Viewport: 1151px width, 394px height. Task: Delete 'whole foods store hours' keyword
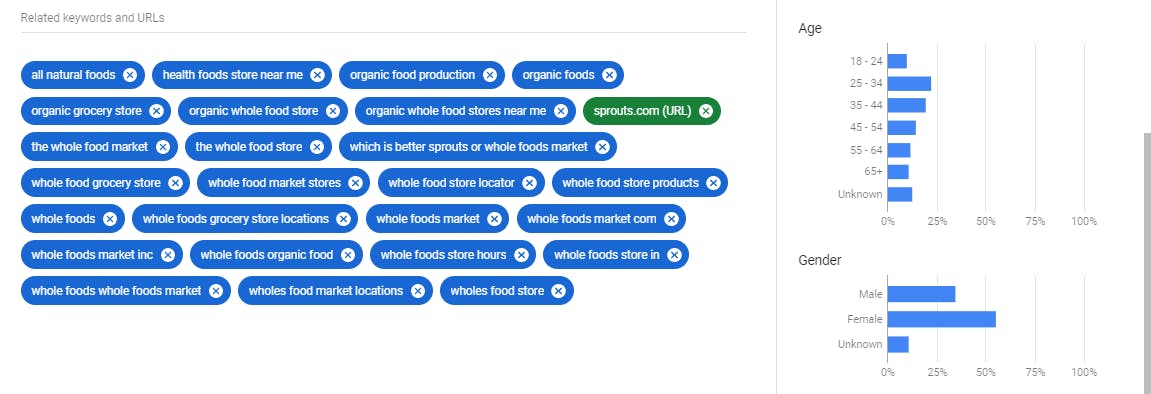point(520,255)
